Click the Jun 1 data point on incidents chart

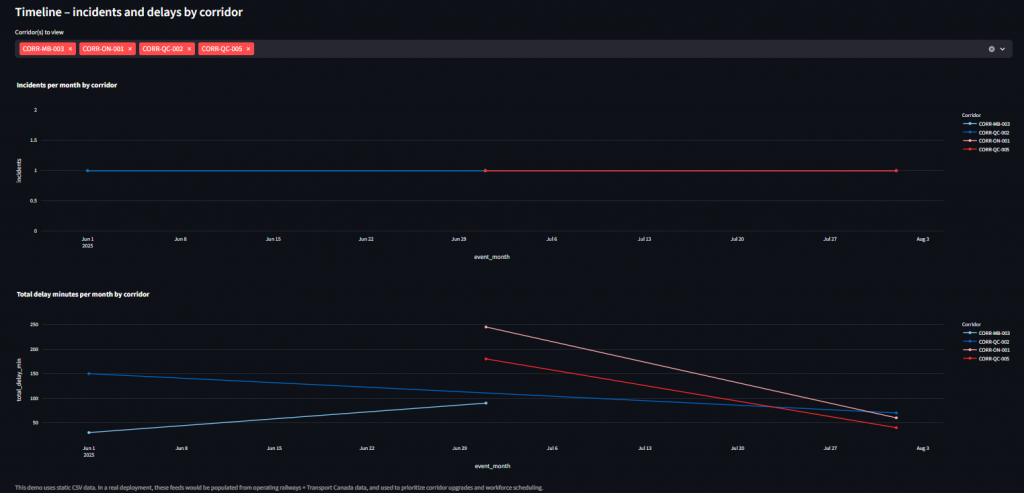point(88,171)
